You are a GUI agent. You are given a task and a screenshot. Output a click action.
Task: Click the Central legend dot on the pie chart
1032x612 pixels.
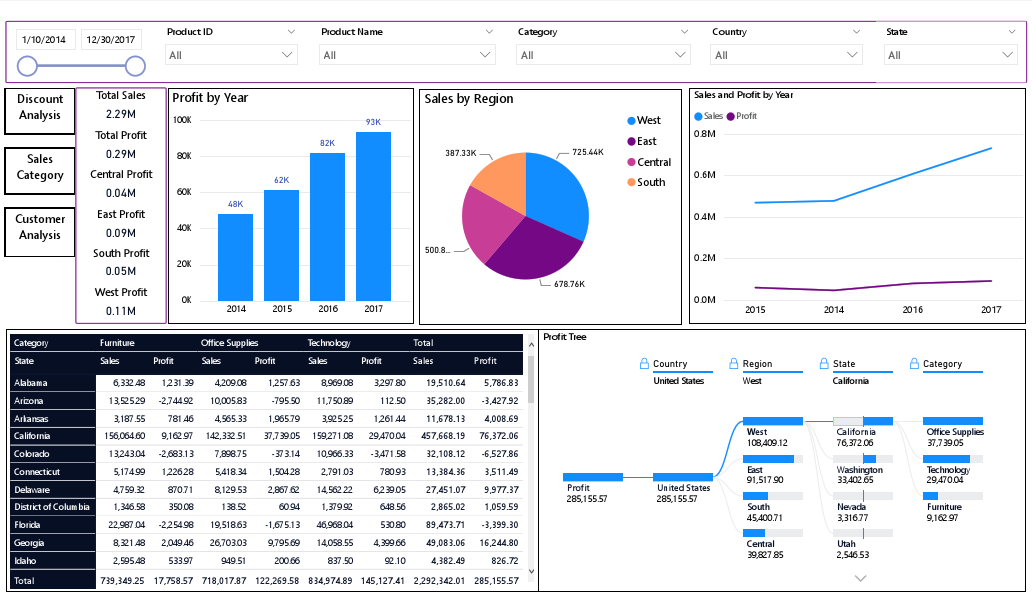(630, 162)
